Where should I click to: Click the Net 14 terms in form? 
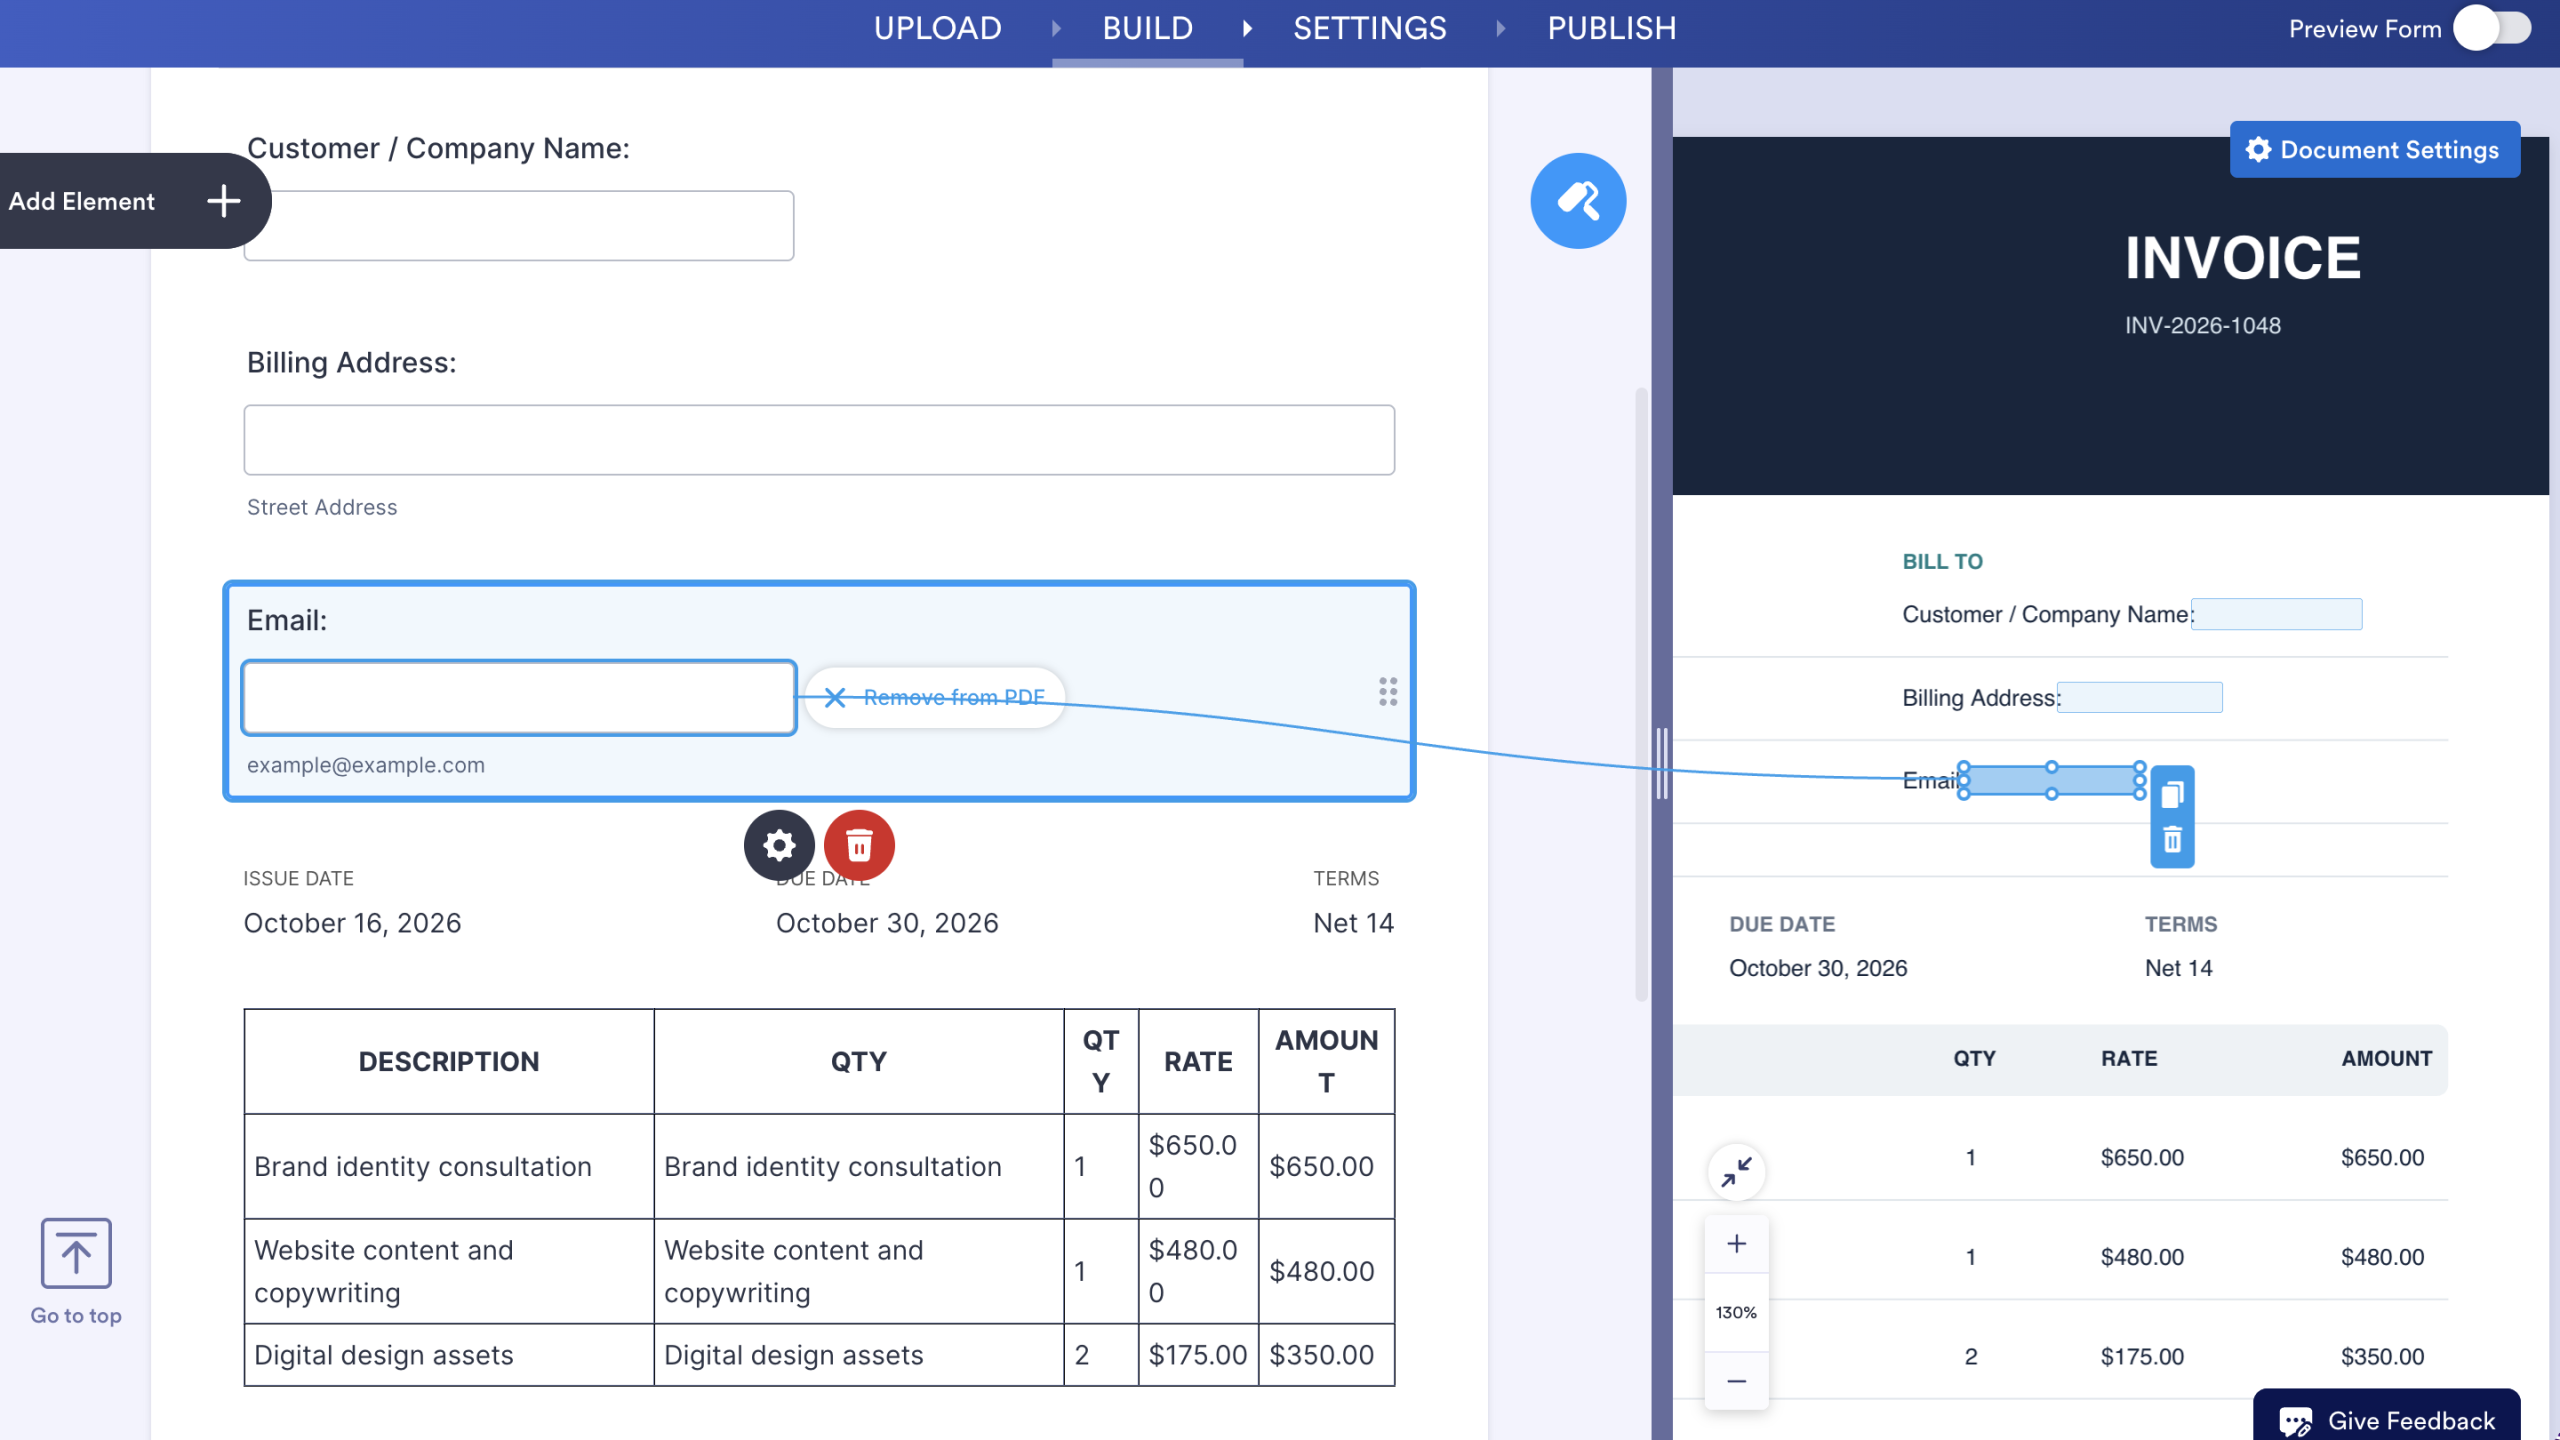point(1353,923)
